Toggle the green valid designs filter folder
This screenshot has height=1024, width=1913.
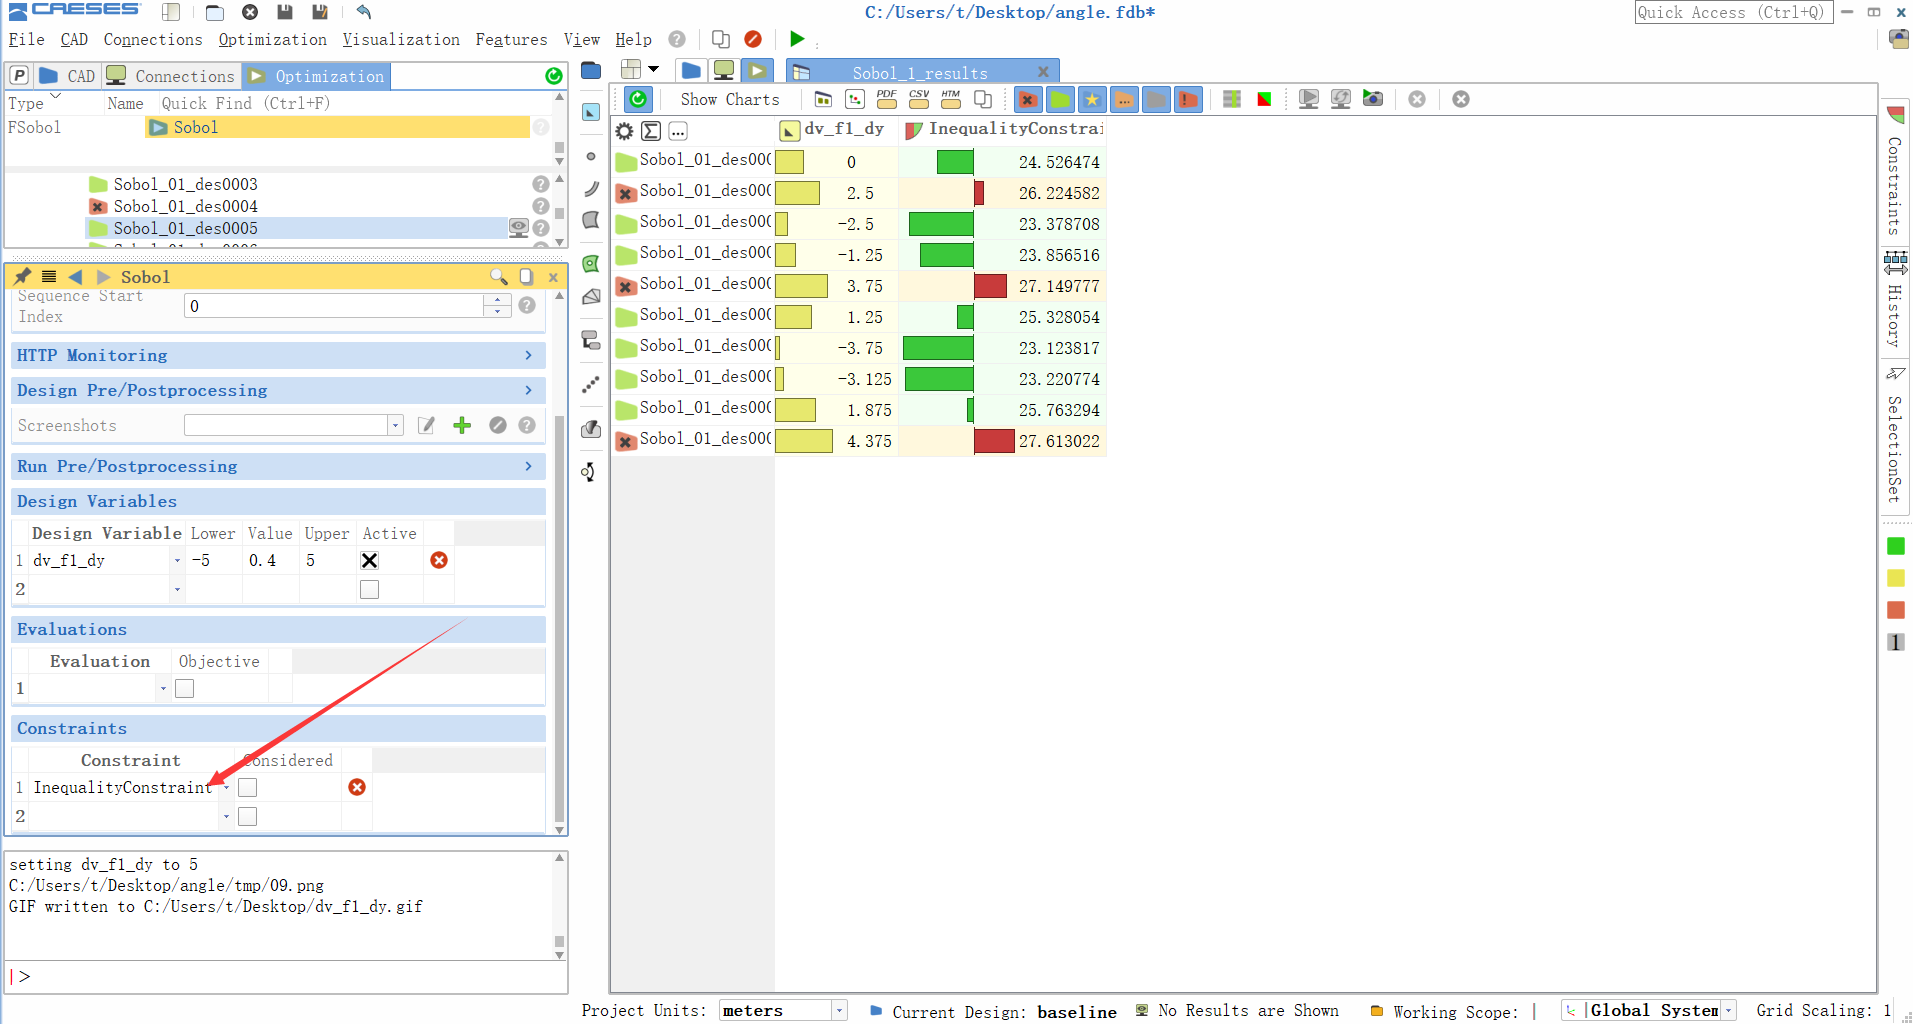point(1060,99)
